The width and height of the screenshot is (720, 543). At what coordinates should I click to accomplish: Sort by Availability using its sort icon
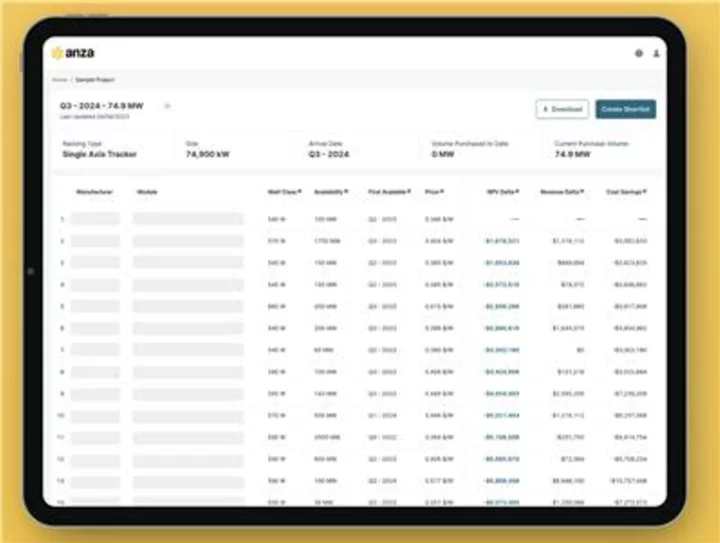pyautogui.click(x=346, y=191)
